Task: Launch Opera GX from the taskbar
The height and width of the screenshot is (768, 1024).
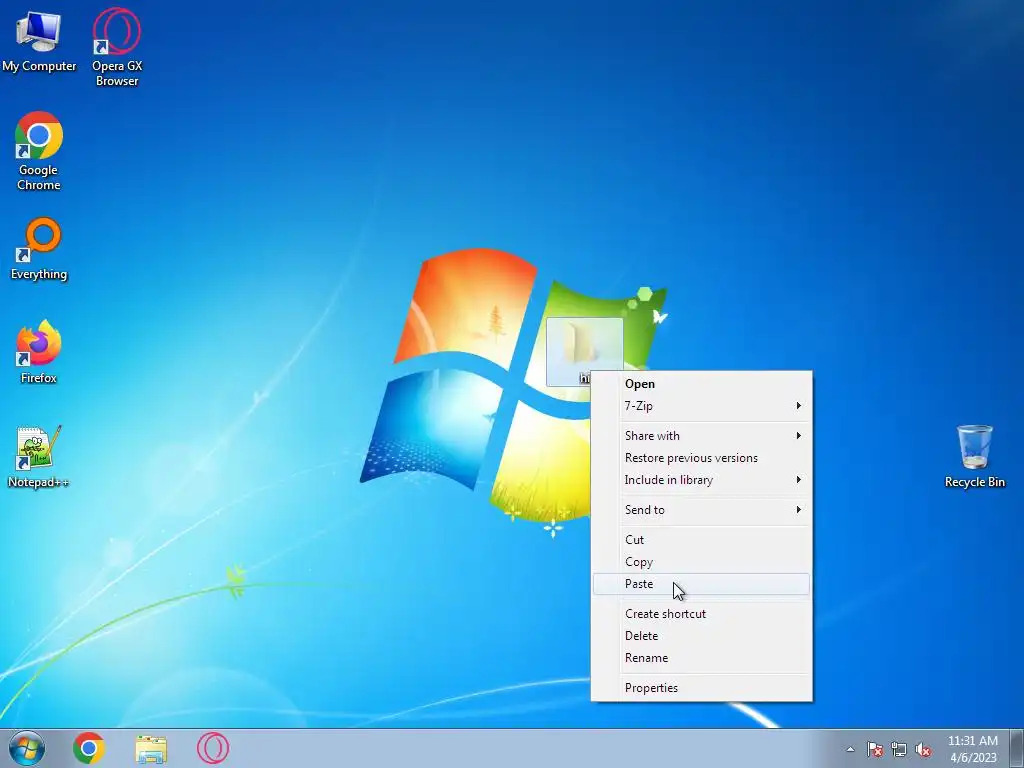Action: pyautogui.click(x=213, y=748)
